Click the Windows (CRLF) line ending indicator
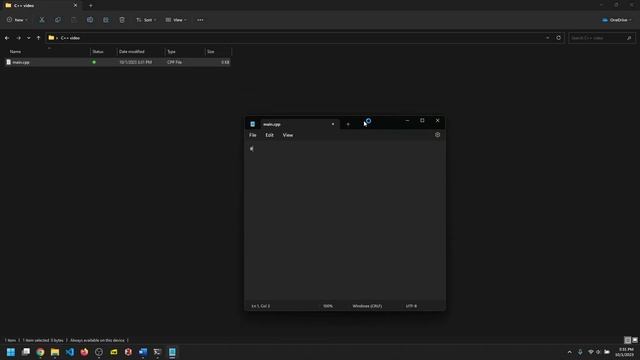This screenshot has height=360, width=640. pos(367,306)
